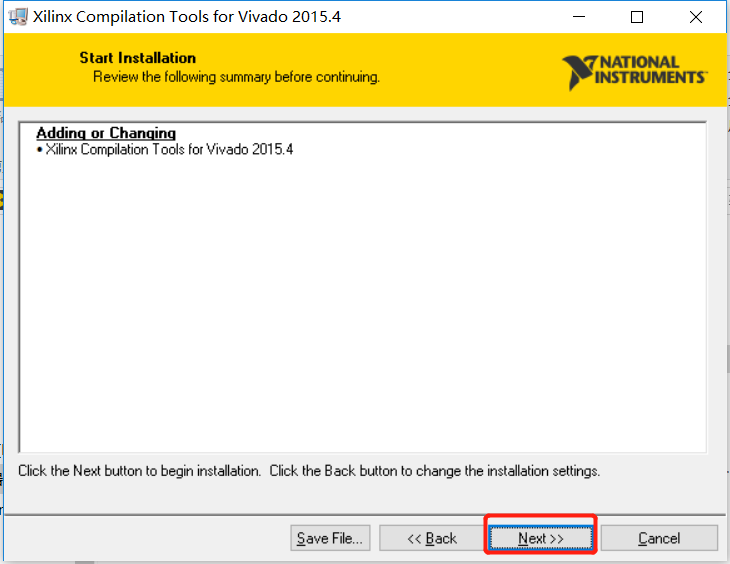Image resolution: width=730 pixels, height=564 pixels.
Task: Click the Adding or Changing heading
Action: pos(106,133)
